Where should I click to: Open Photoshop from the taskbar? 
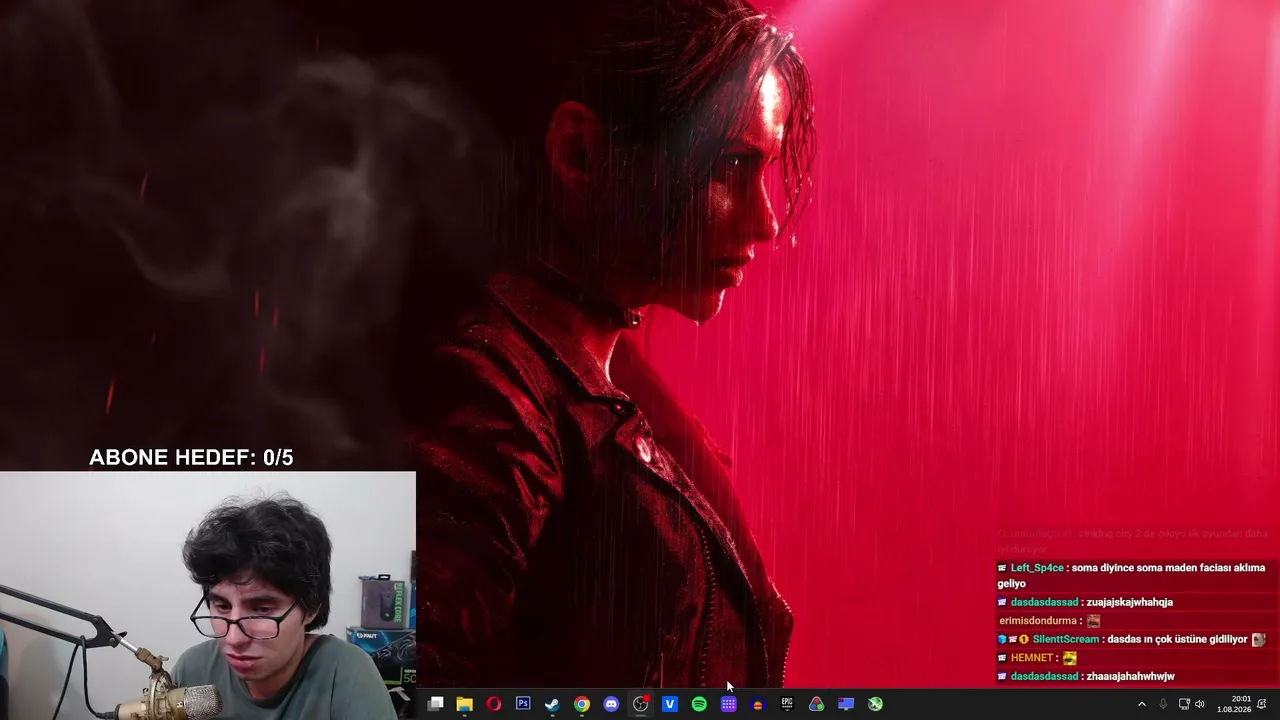[x=523, y=704]
